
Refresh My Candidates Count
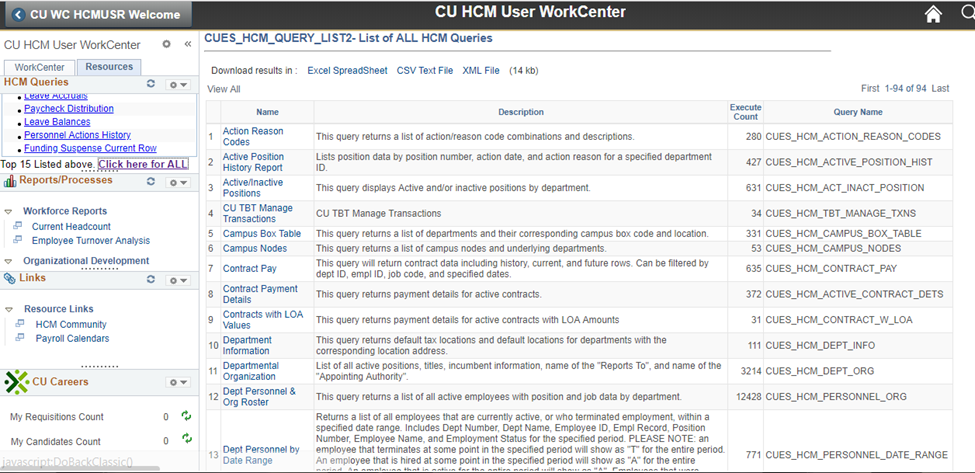pos(187,439)
